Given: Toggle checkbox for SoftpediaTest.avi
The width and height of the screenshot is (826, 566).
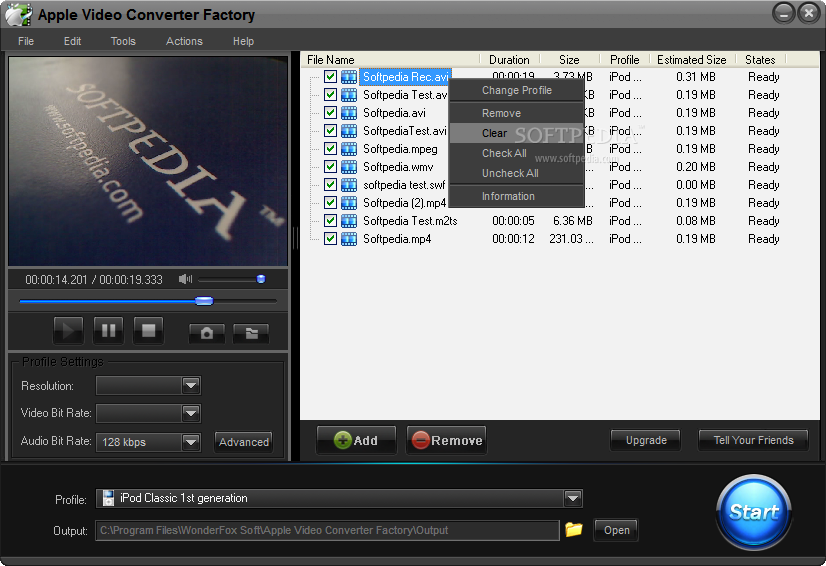Looking at the screenshot, I should (x=330, y=131).
